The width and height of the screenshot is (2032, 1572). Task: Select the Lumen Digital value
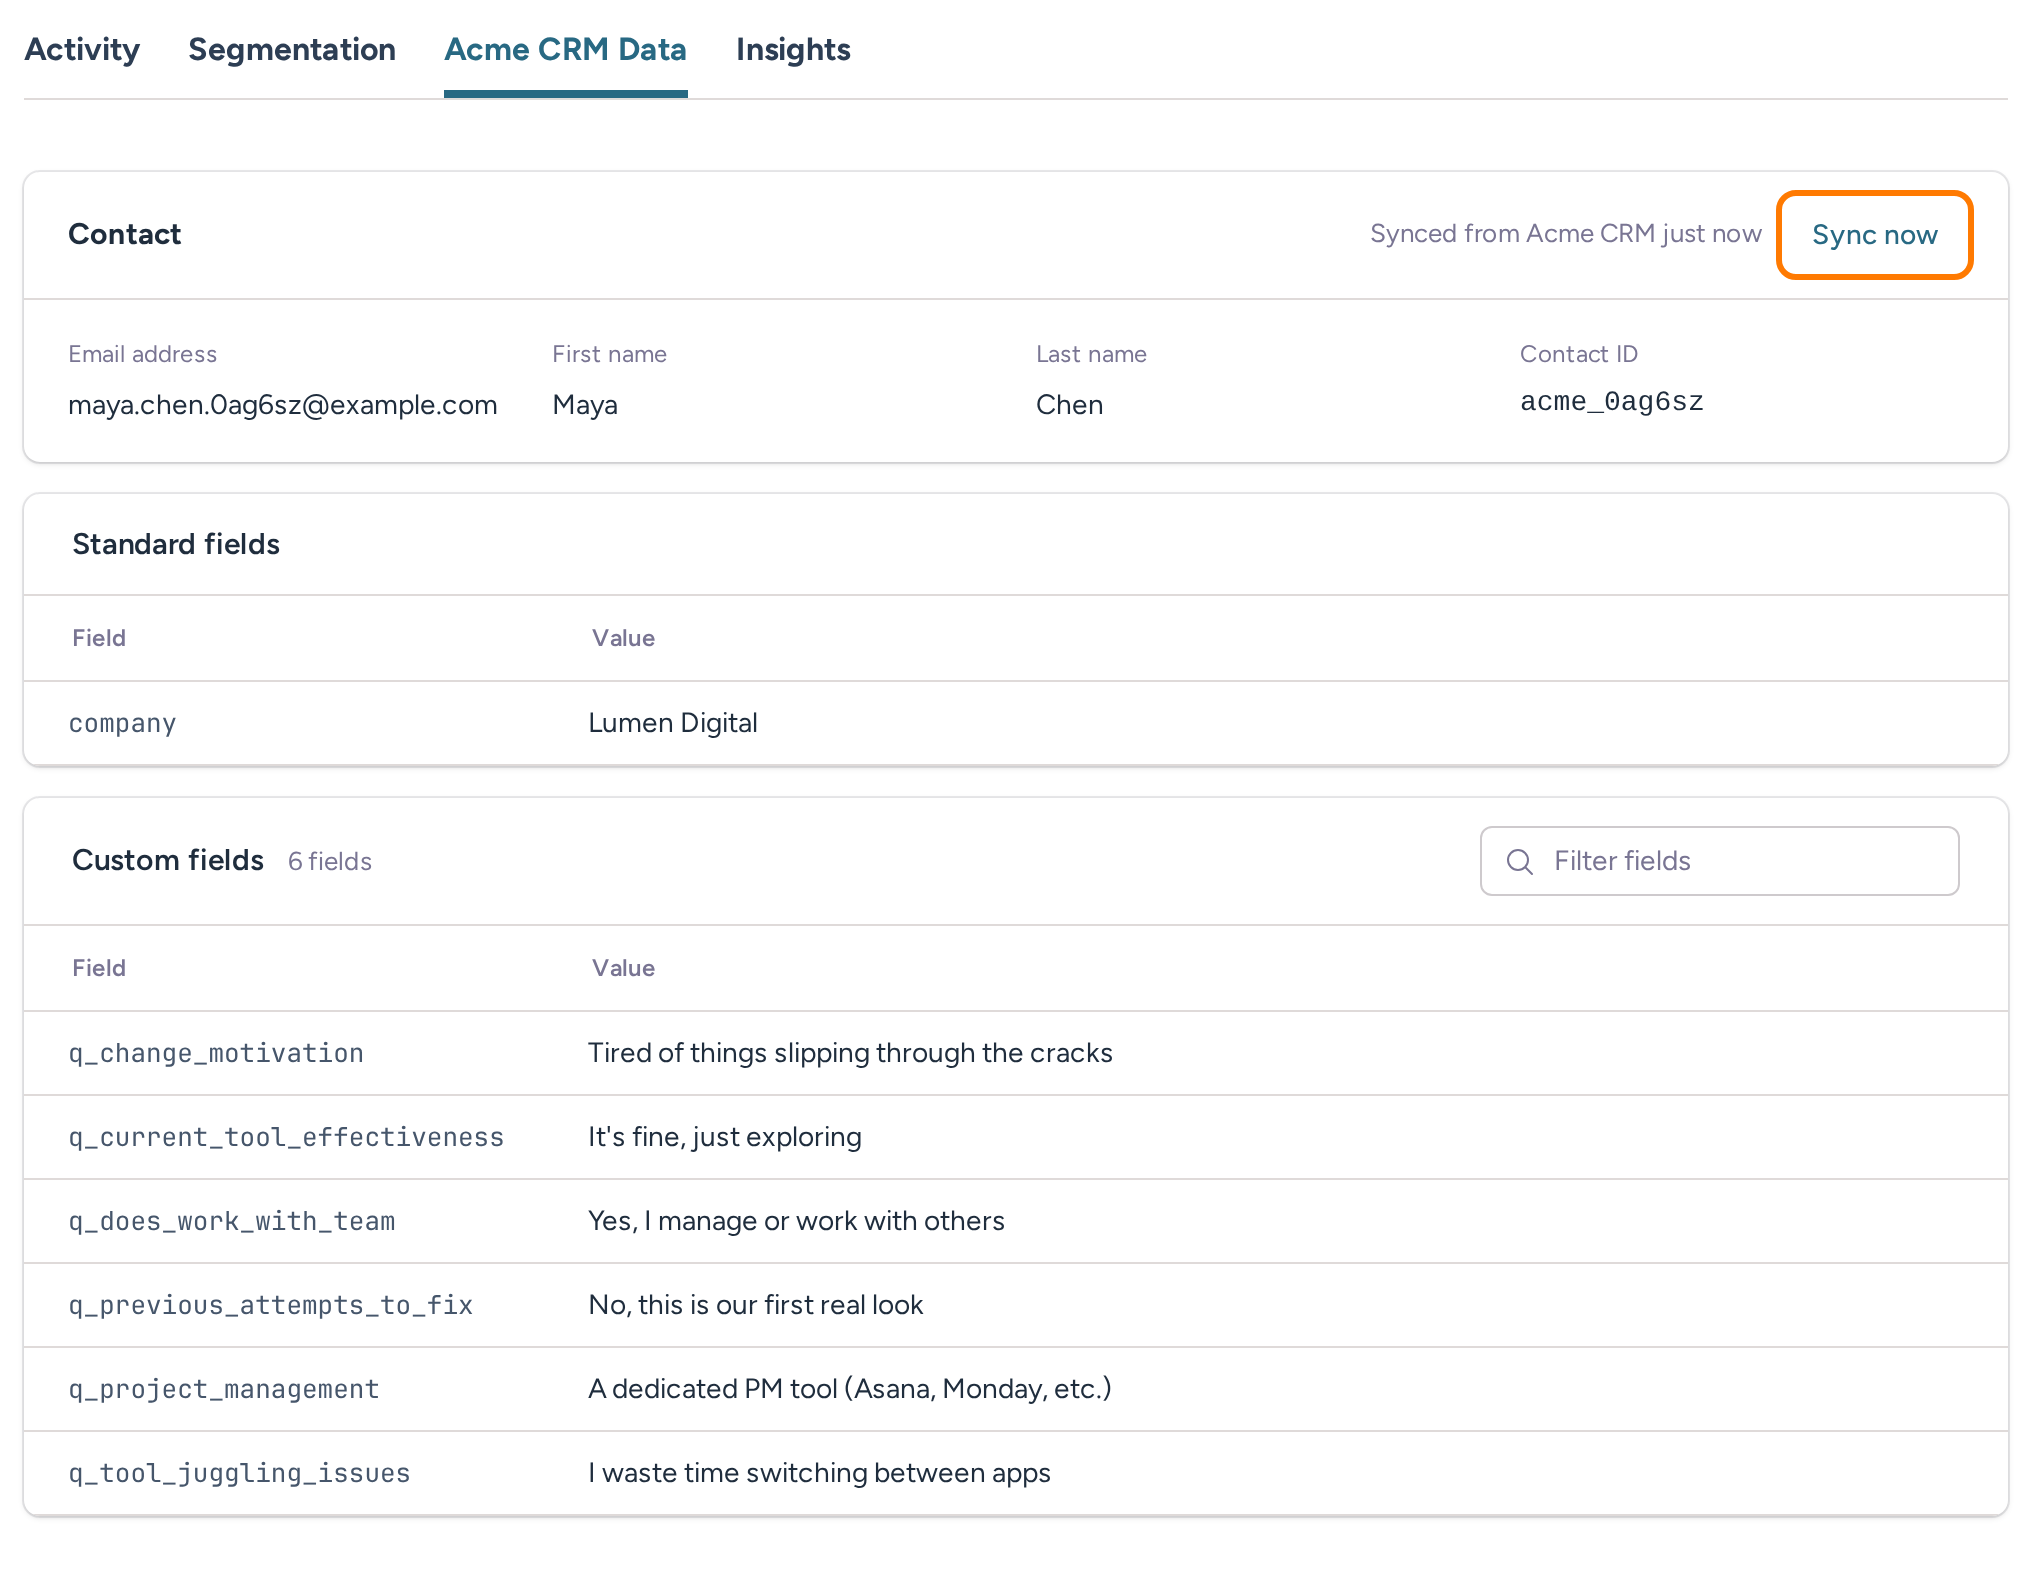point(672,723)
